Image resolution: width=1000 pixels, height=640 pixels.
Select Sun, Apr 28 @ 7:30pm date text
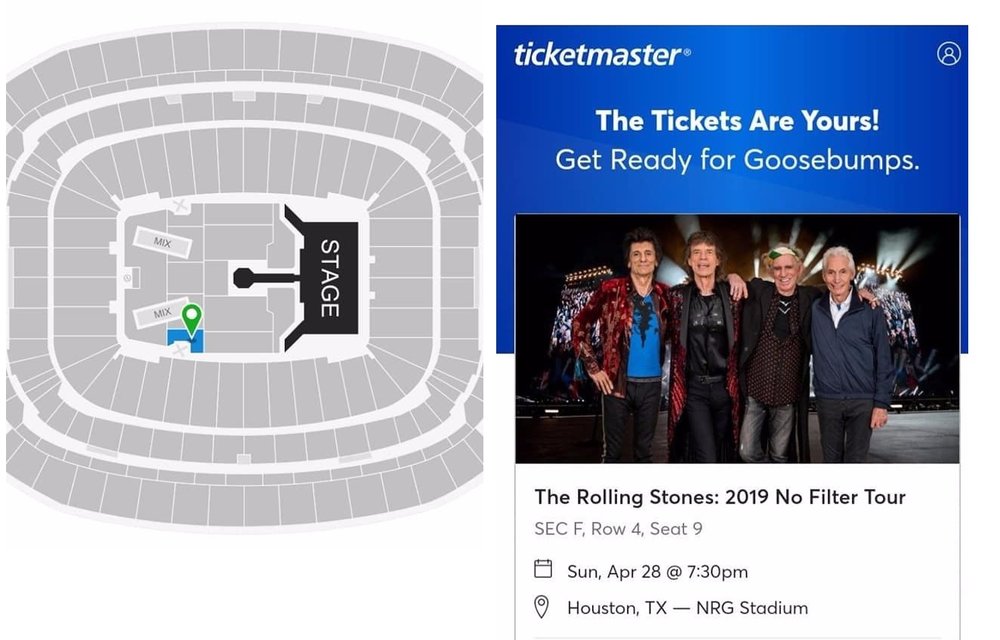(x=658, y=571)
